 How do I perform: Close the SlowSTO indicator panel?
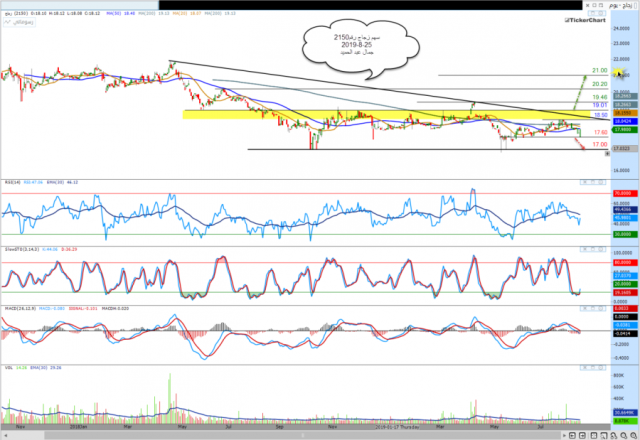(584, 249)
